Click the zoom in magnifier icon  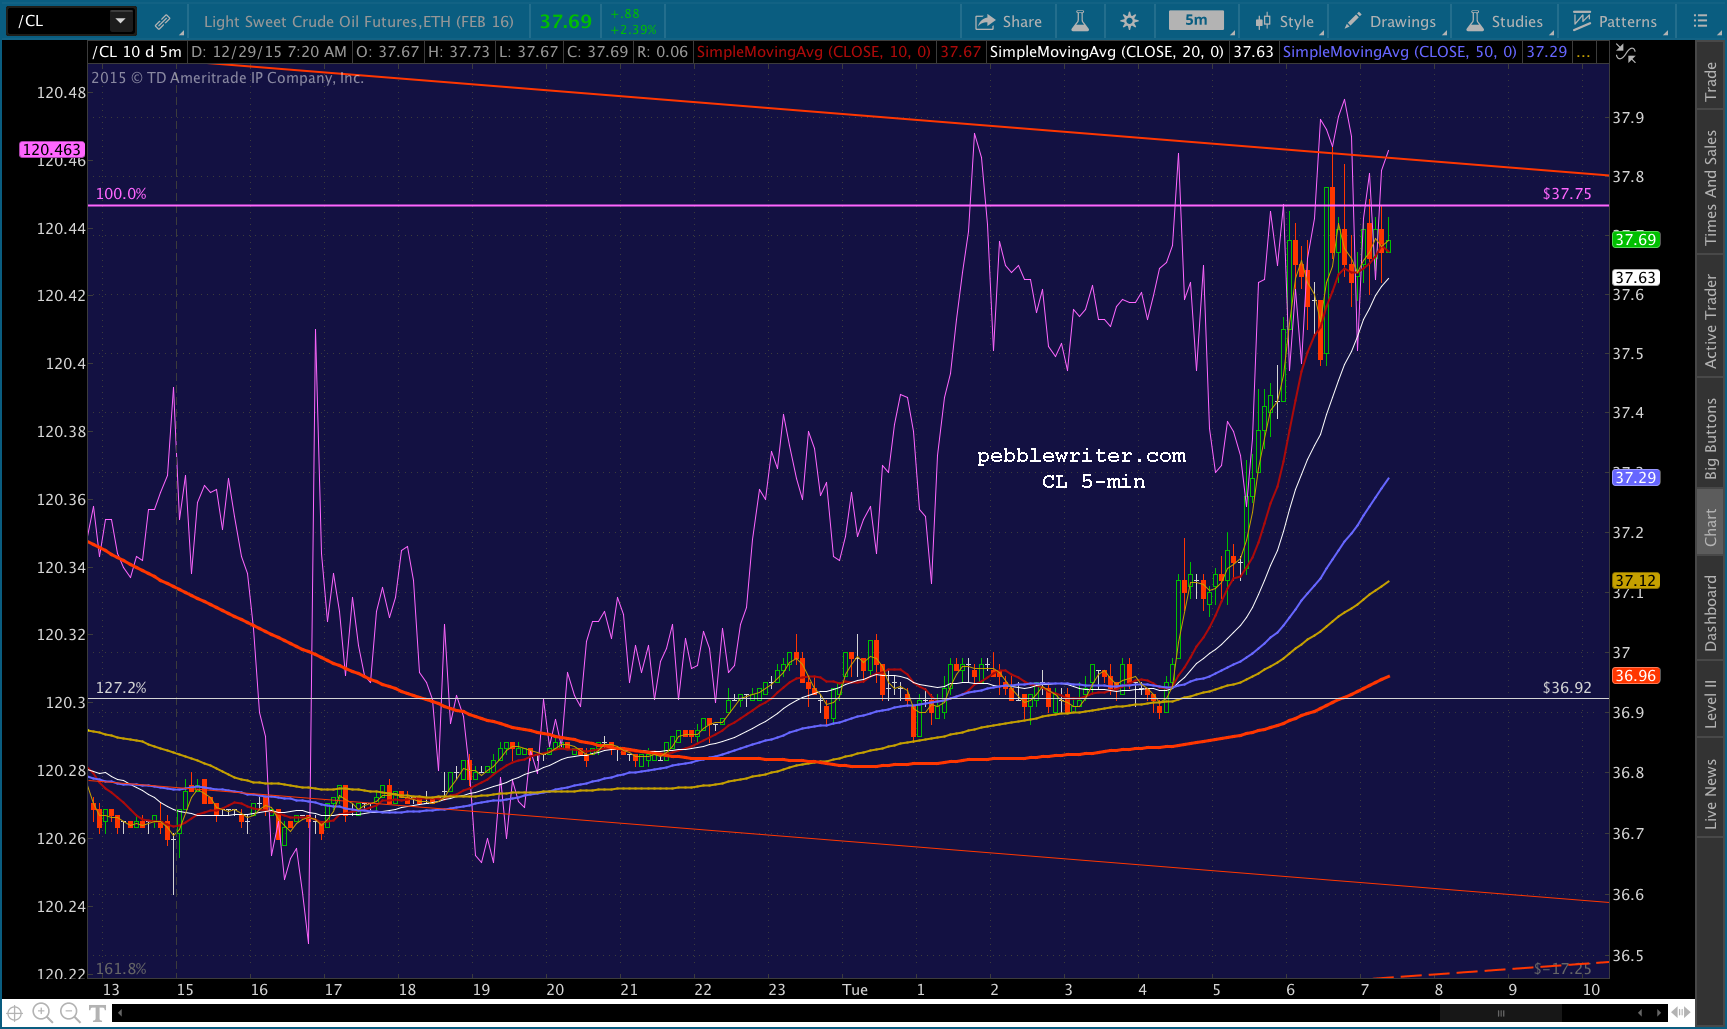(x=42, y=1013)
